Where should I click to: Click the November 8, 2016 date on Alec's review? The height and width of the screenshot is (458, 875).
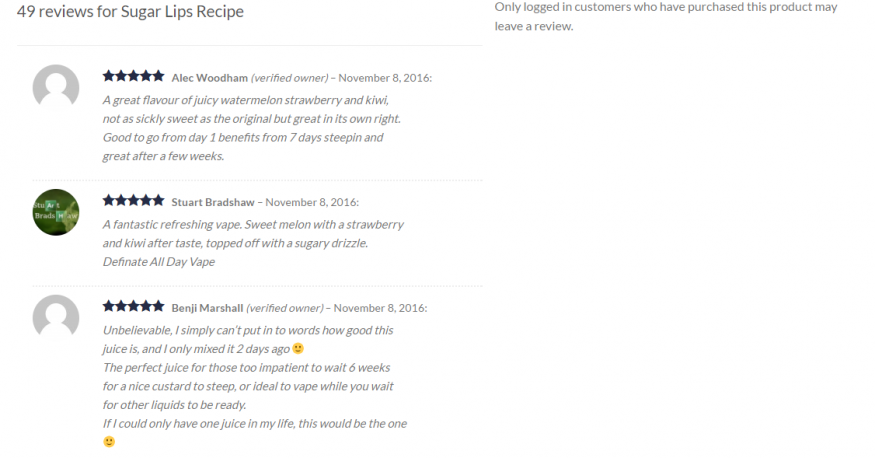(386, 77)
